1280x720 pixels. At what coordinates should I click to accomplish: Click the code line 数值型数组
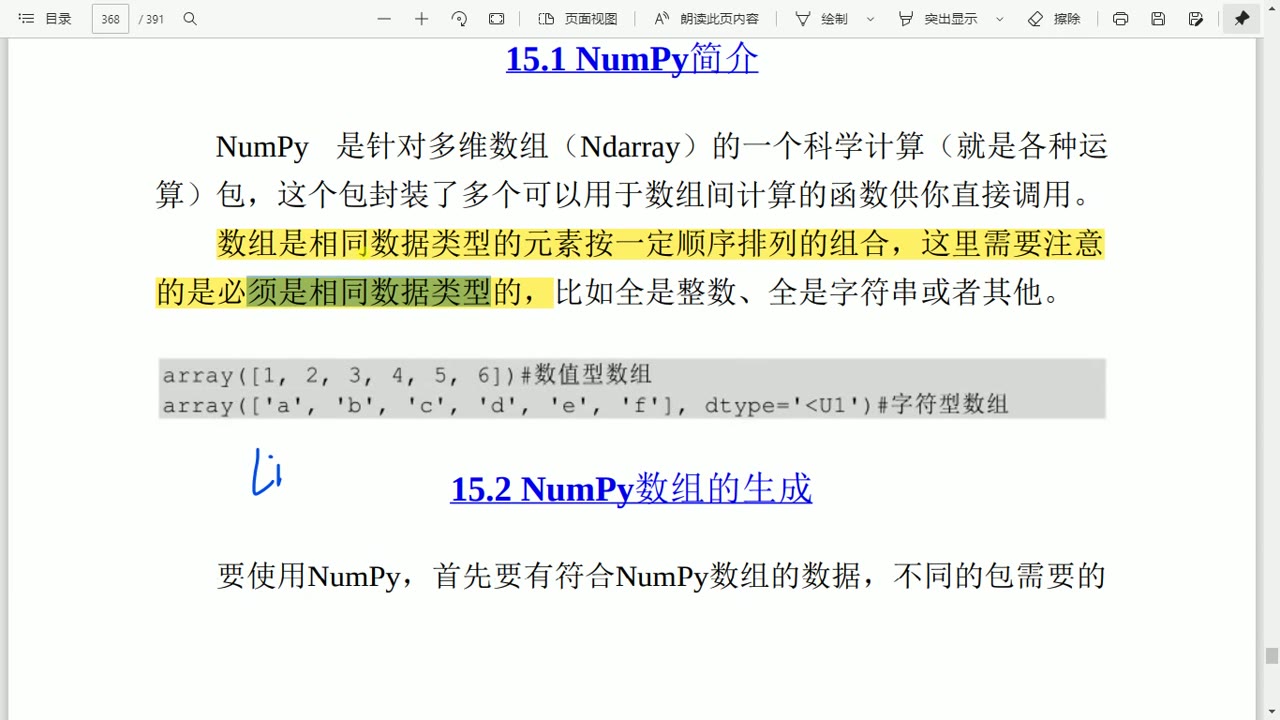pos(407,375)
